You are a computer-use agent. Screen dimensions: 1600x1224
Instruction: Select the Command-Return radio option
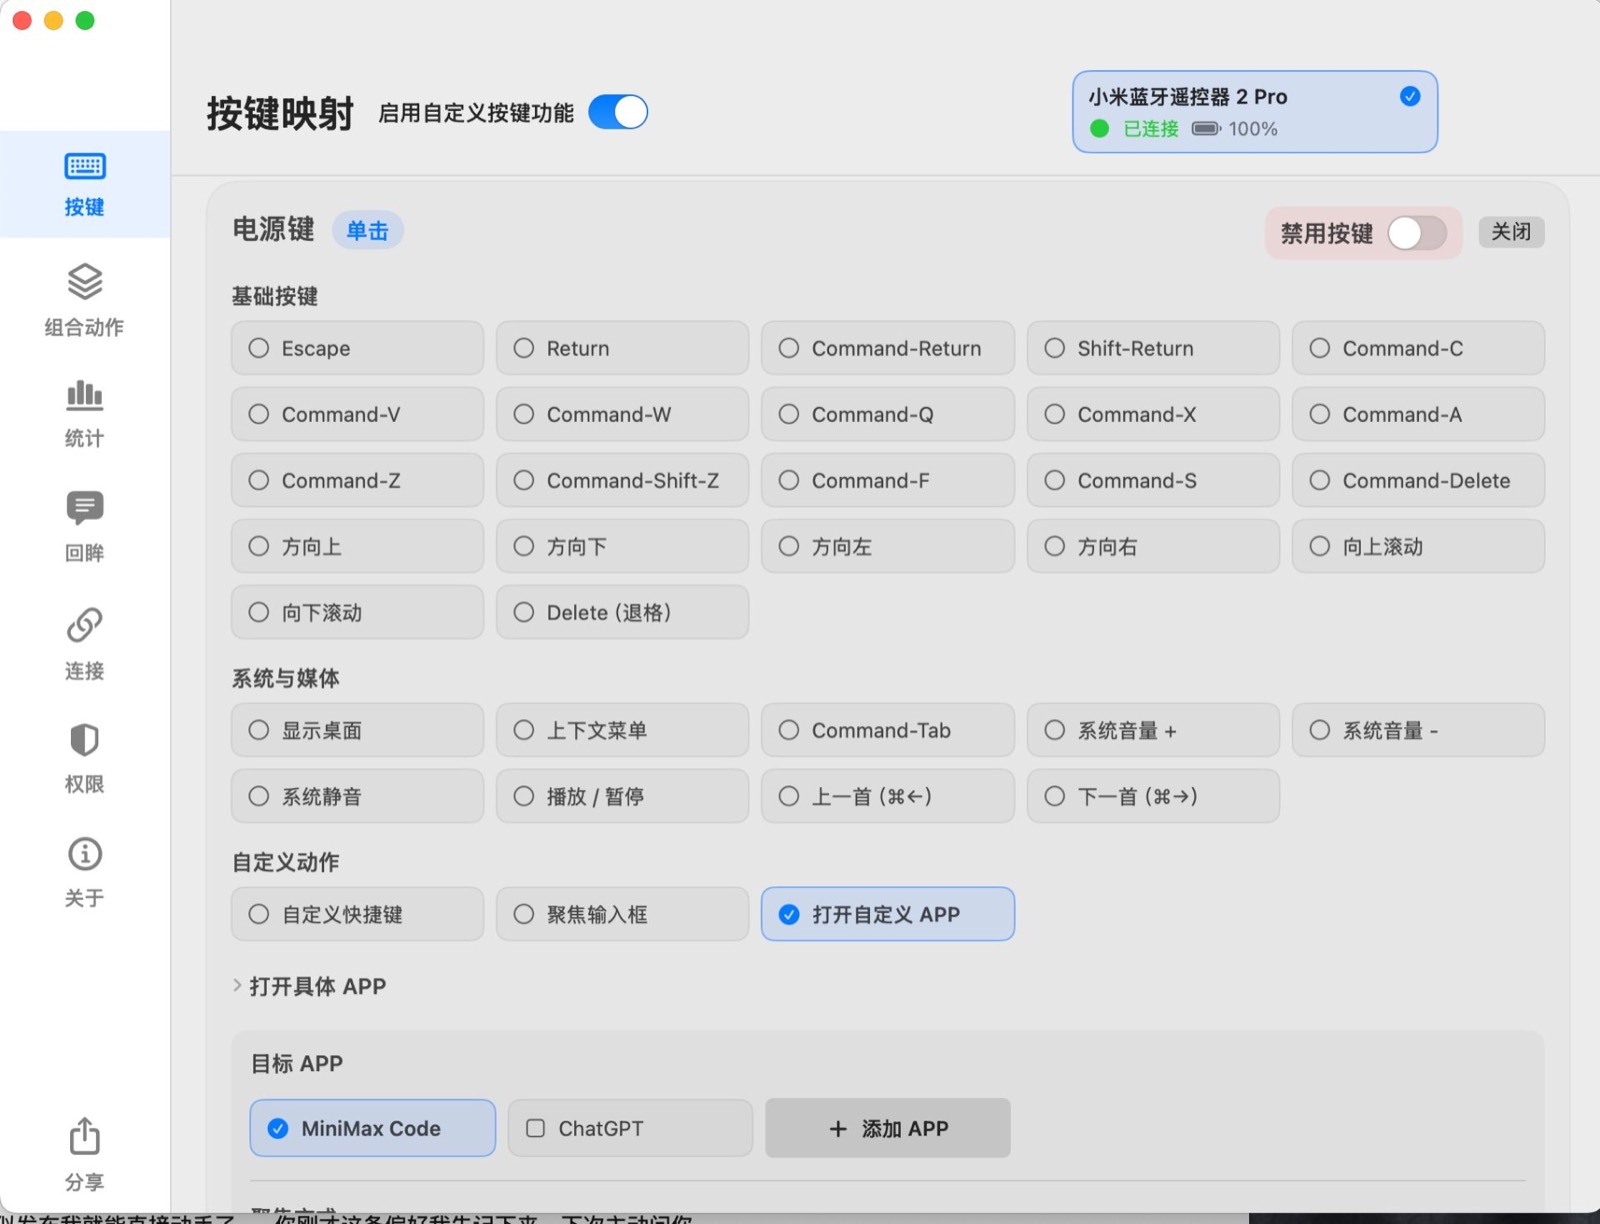click(x=887, y=348)
